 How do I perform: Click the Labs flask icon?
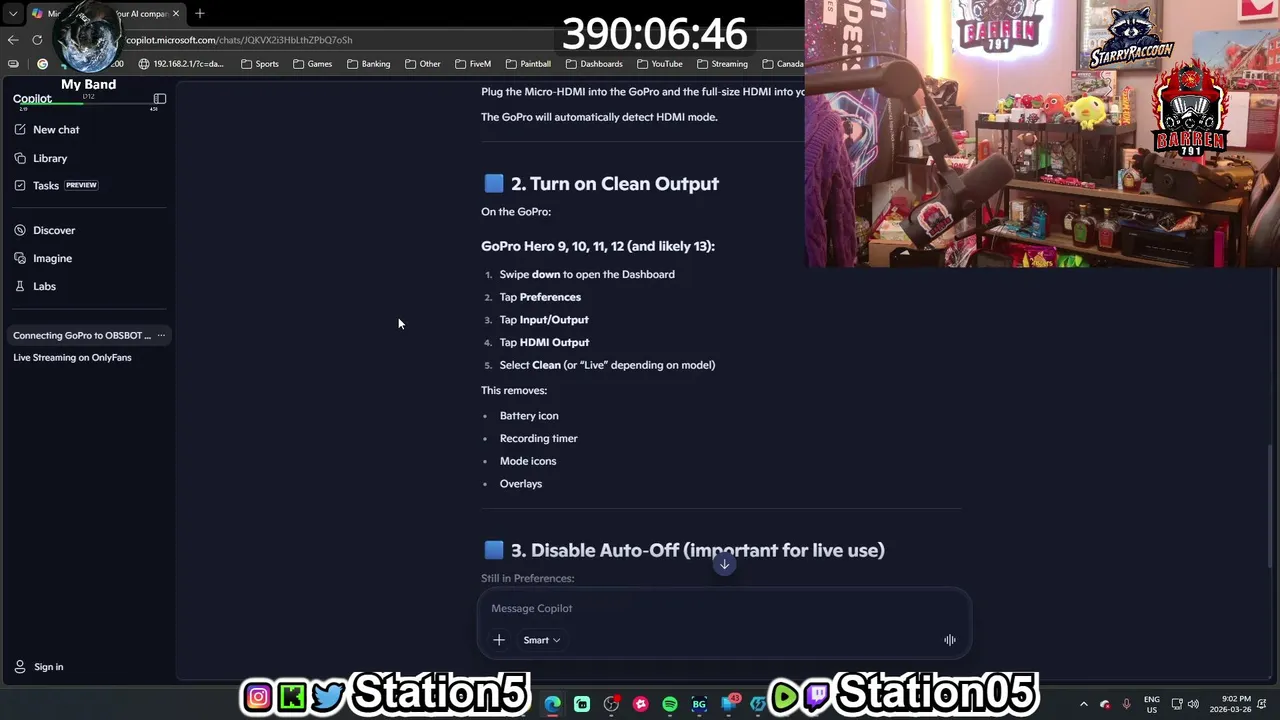(x=20, y=286)
